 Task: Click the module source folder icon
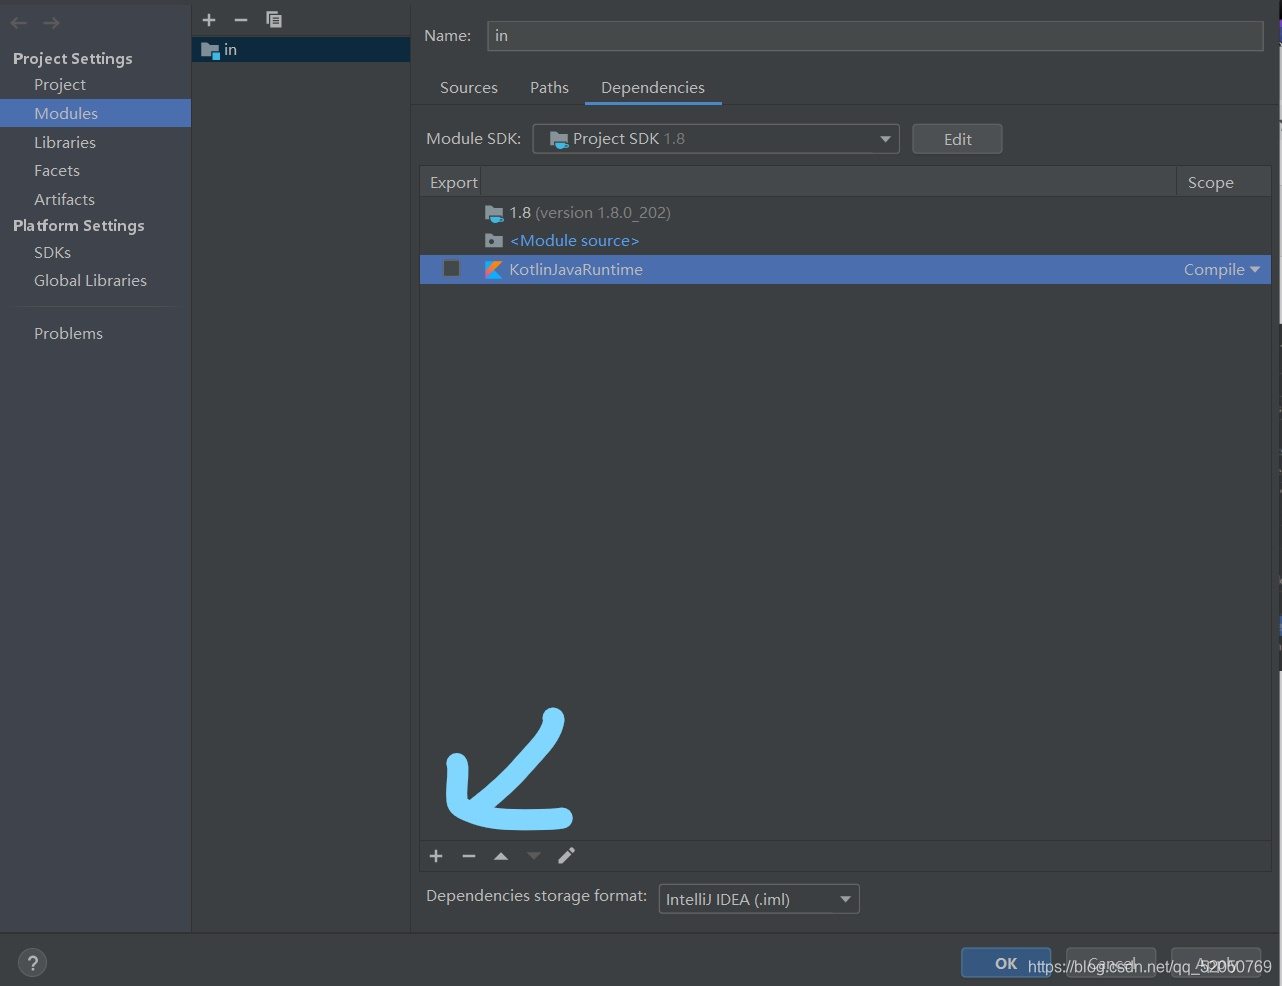click(494, 241)
